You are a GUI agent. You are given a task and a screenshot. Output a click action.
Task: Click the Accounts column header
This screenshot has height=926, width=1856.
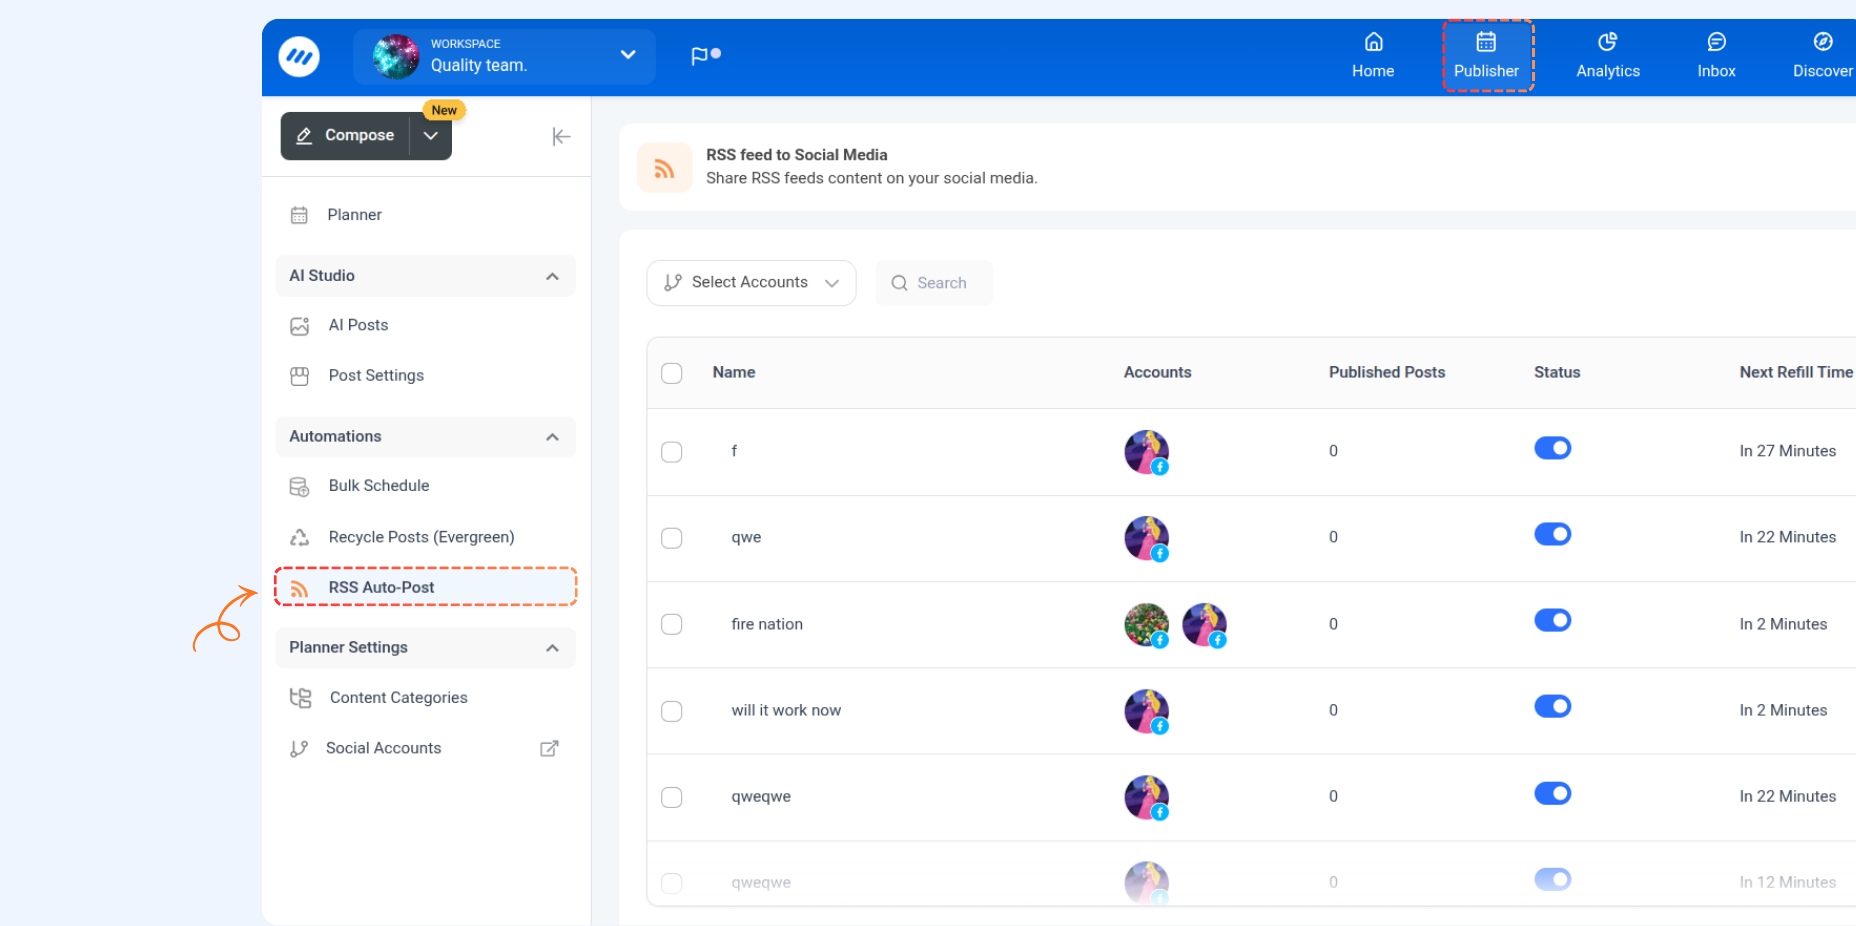(x=1157, y=372)
